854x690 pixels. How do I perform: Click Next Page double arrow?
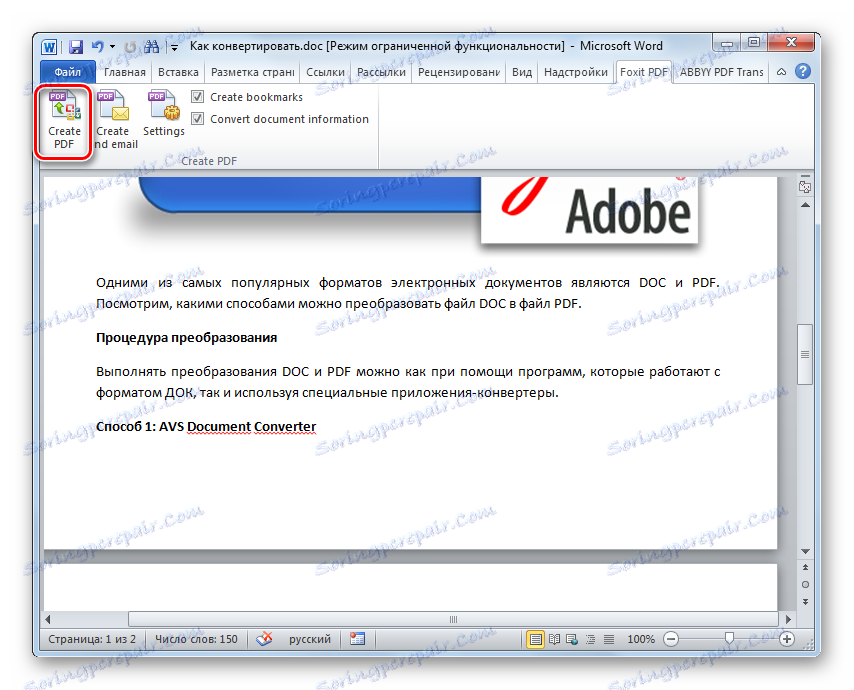(x=805, y=602)
